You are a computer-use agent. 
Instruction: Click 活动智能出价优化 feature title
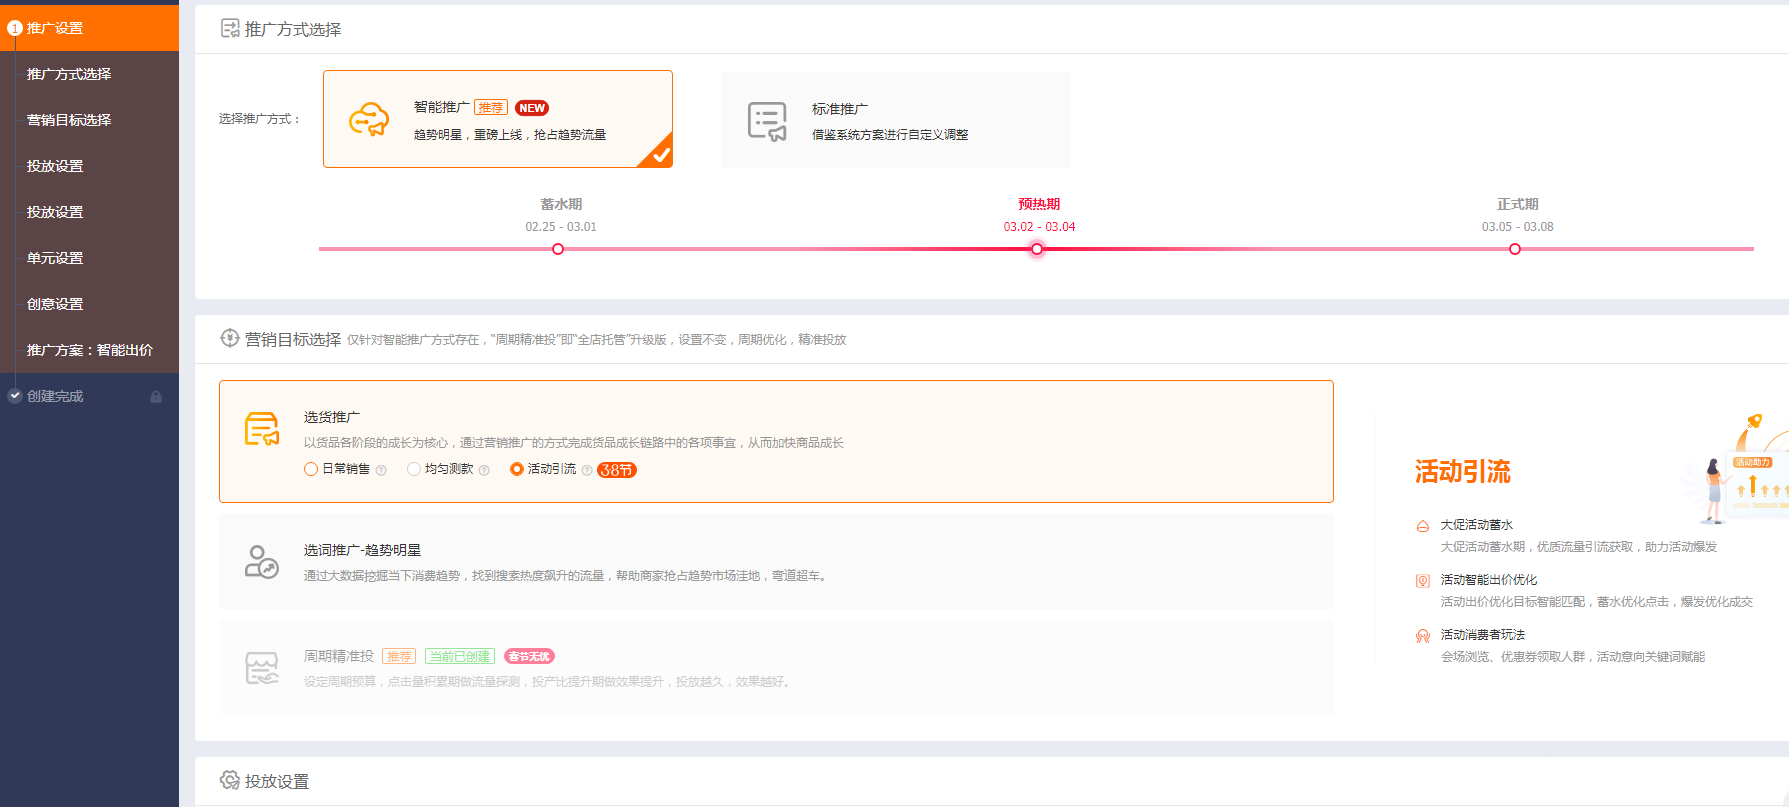(1488, 580)
